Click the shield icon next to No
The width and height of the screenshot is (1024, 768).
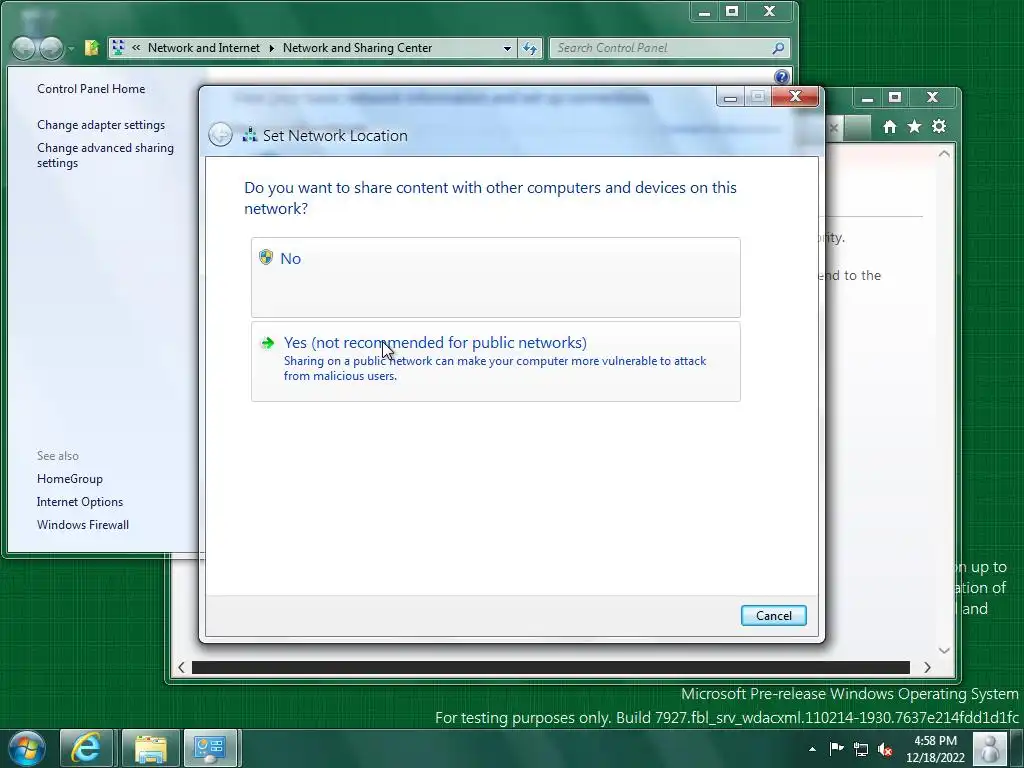coord(266,257)
